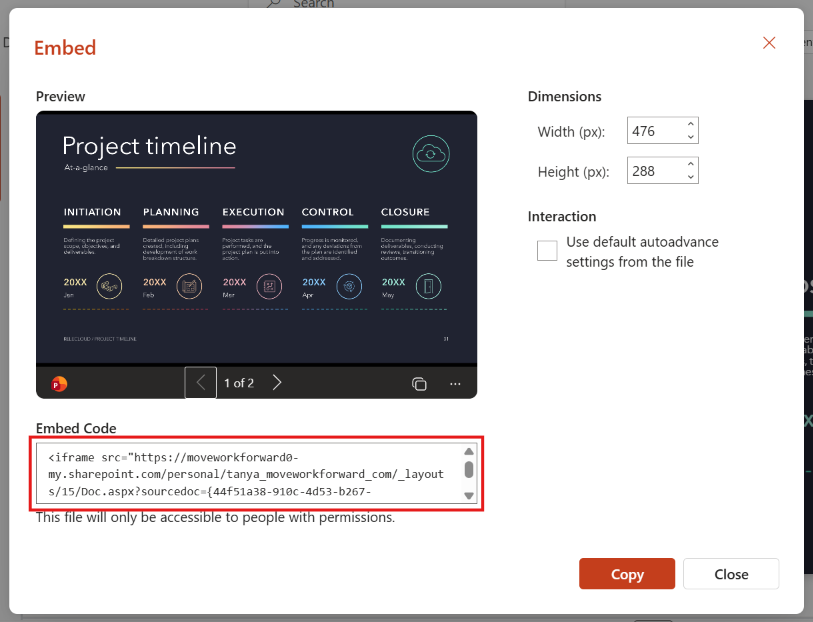Image resolution: width=813 pixels, height=622 pixels.
Task: Decrease the Height value with down arrow
Action: [691, 177]
